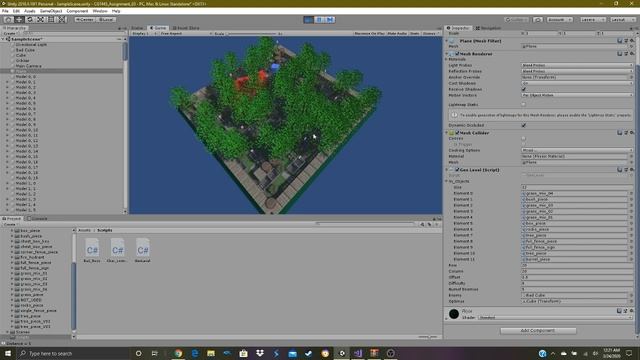
Task: Enable Lightmap Static checkbox
Action: pyautogui.click(x=524, y=104)
